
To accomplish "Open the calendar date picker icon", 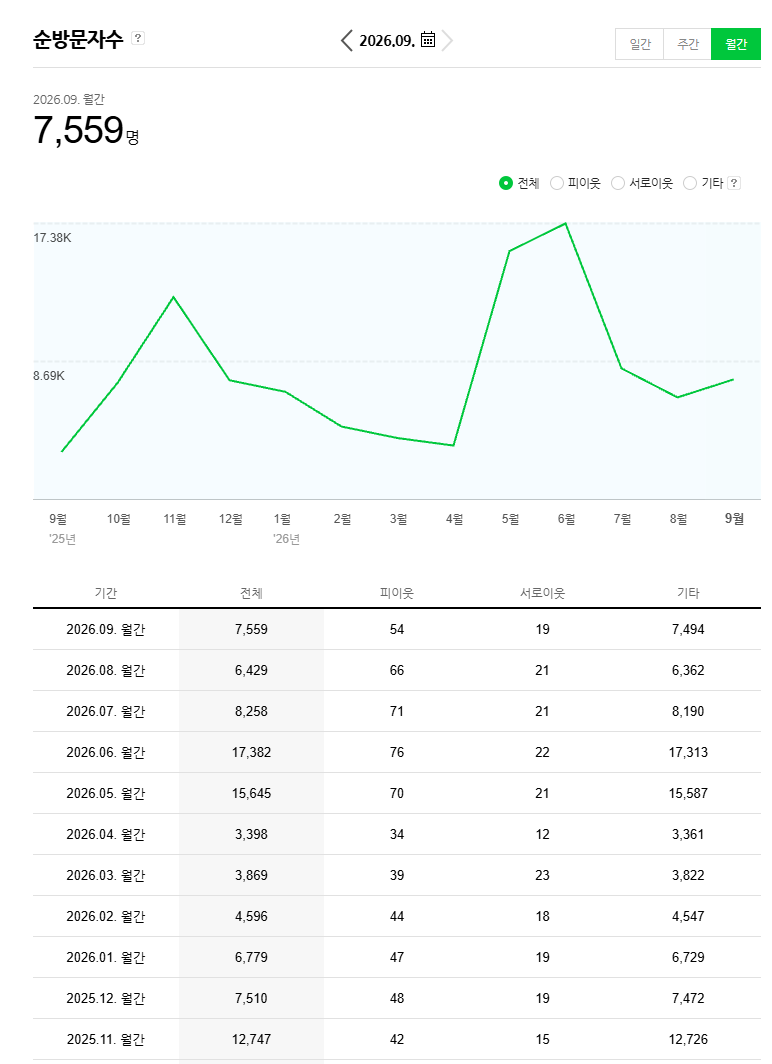I will click(x=427, y=39).
